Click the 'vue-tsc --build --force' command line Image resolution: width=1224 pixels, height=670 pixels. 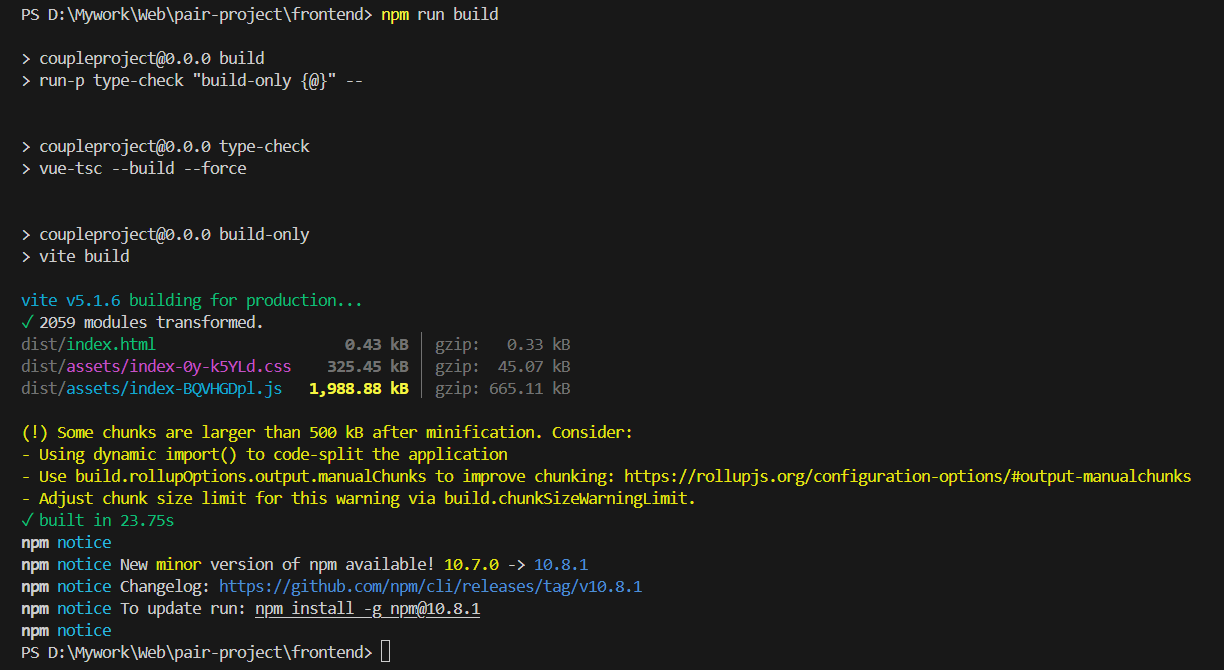(142, 168)
